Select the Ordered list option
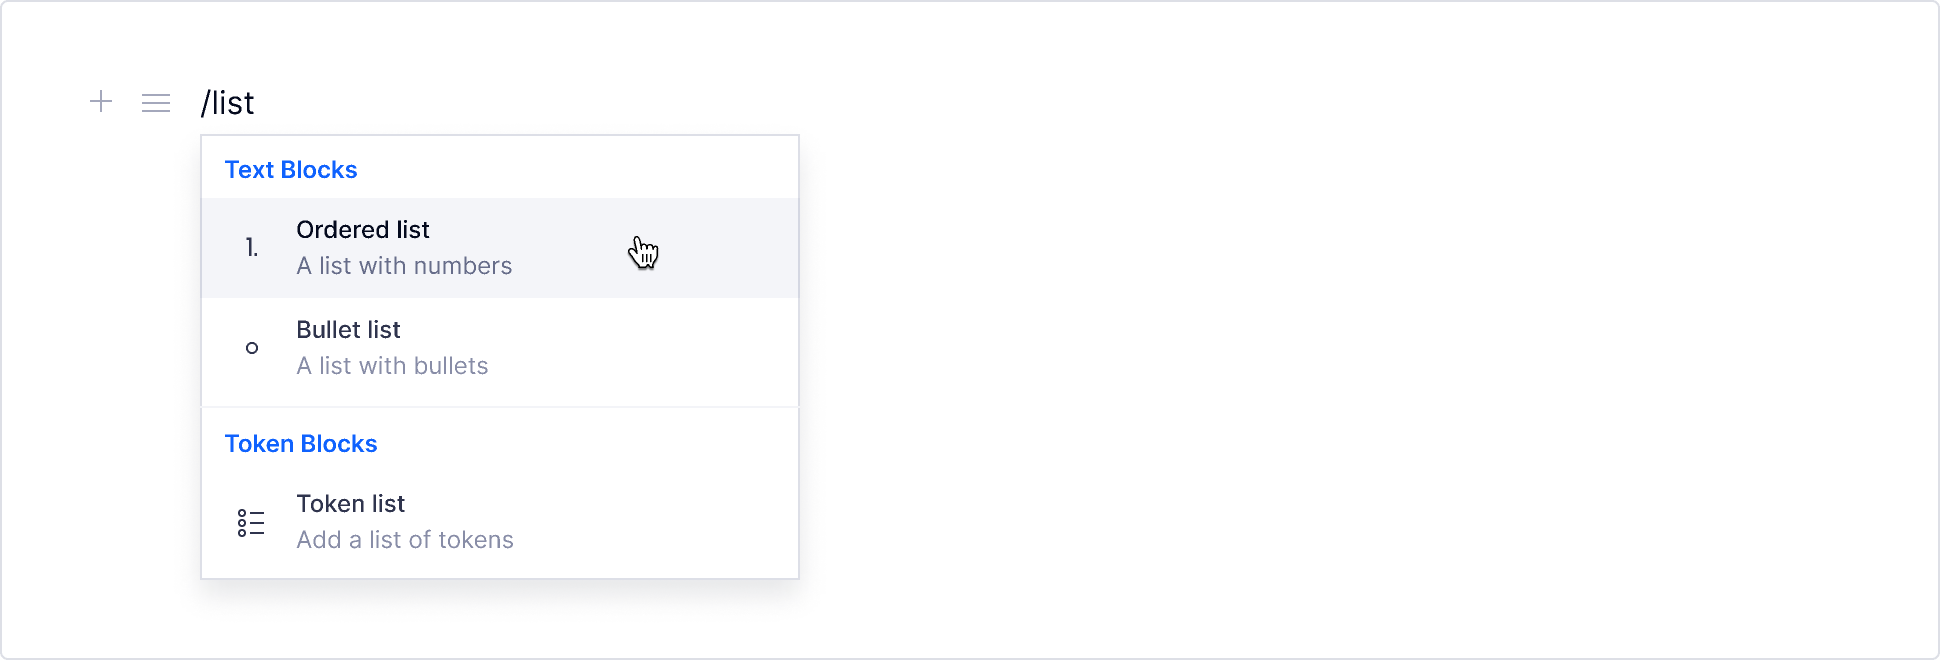 tap(500, 248)
